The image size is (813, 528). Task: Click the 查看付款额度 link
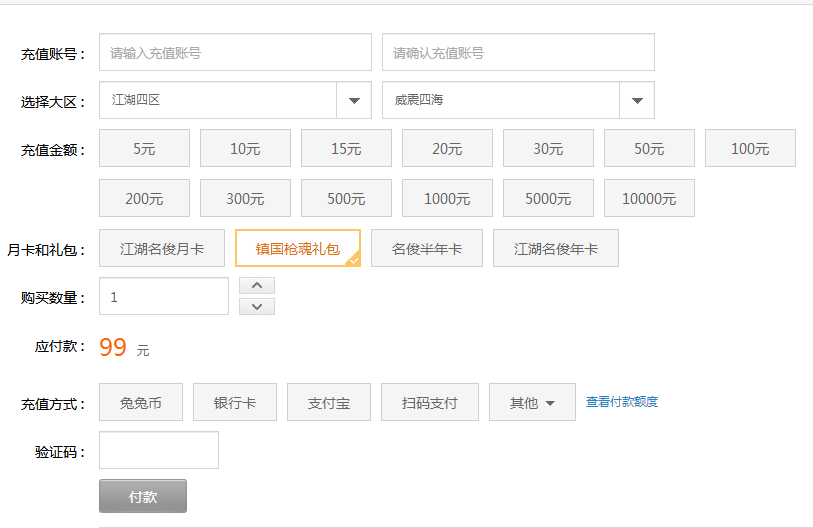click(x=621, y=402)
